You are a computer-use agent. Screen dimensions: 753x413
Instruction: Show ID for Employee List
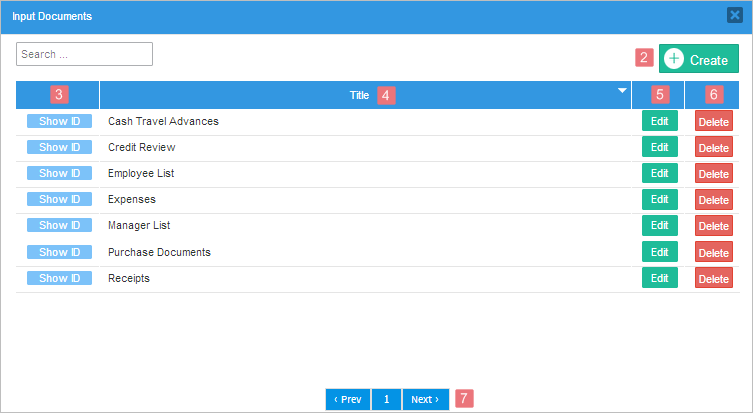(59, 173)
